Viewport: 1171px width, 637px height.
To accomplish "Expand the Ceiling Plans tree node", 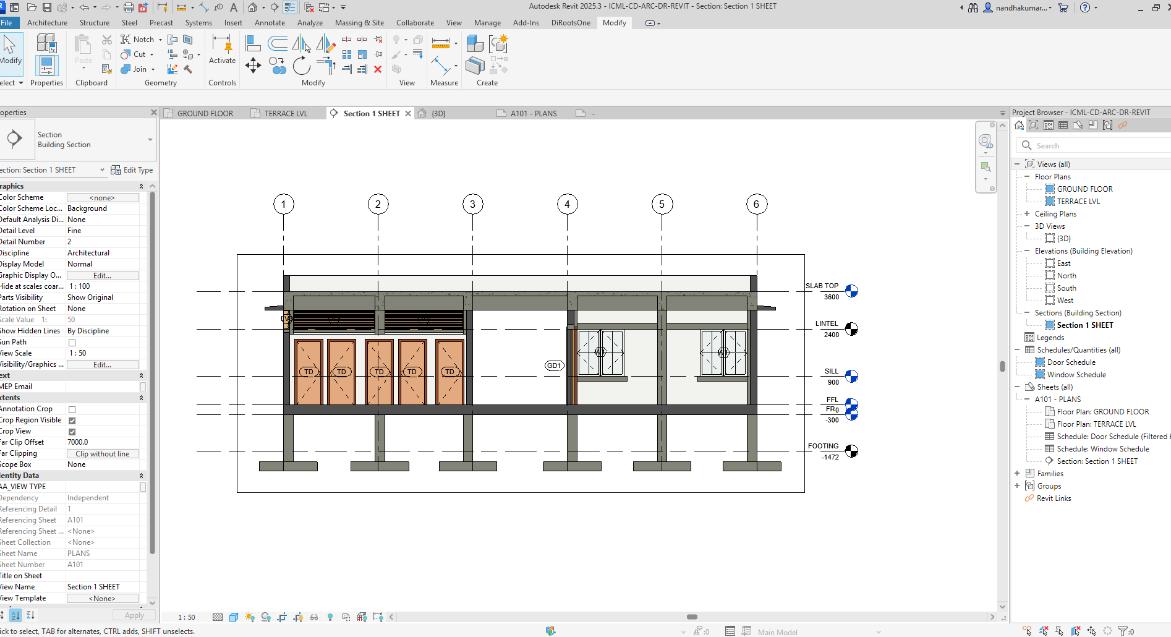I will (1026, 214).
